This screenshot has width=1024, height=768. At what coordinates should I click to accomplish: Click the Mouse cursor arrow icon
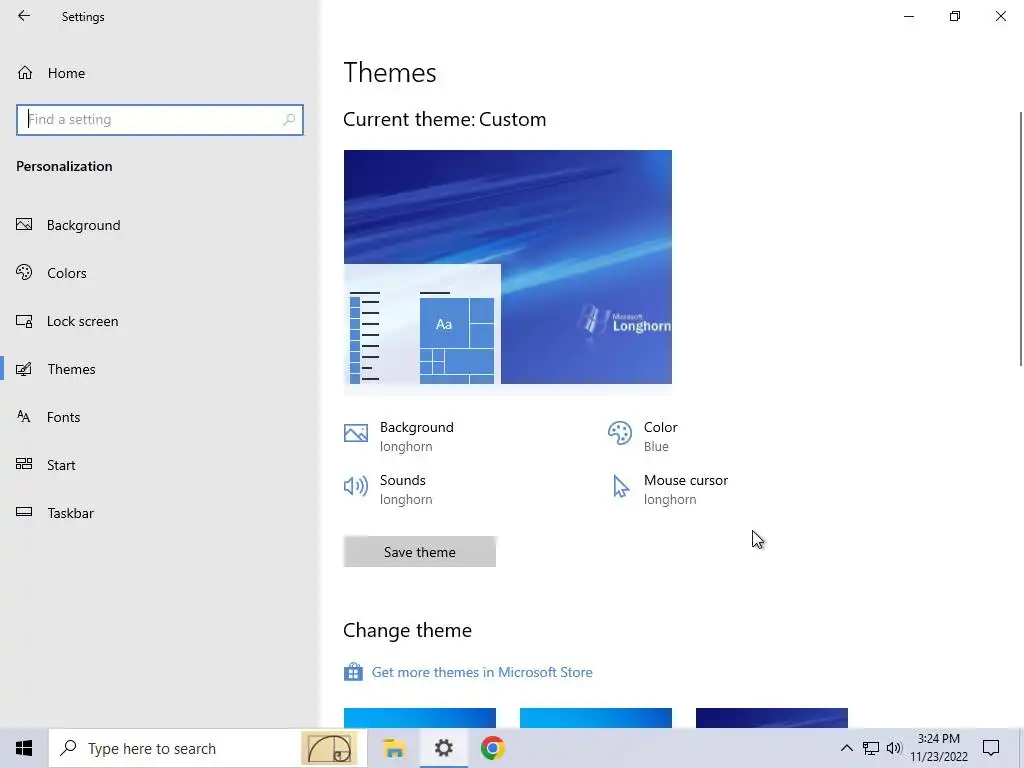tap(620, 487)
